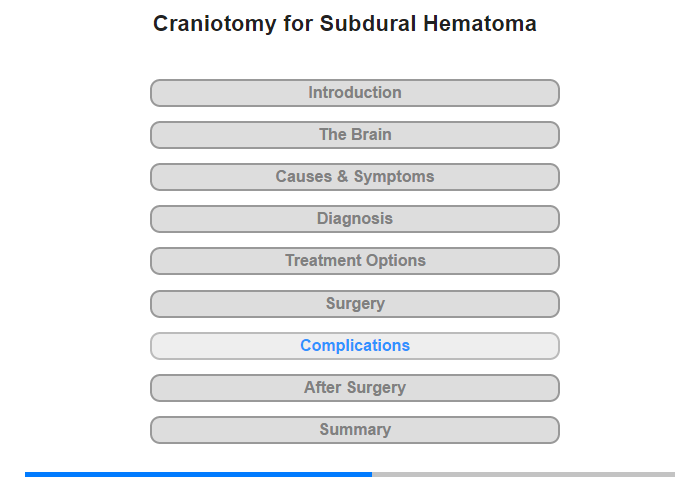Go to After Surgery section
This screenshot has height=480, width=700.
(x=355, y=388)
